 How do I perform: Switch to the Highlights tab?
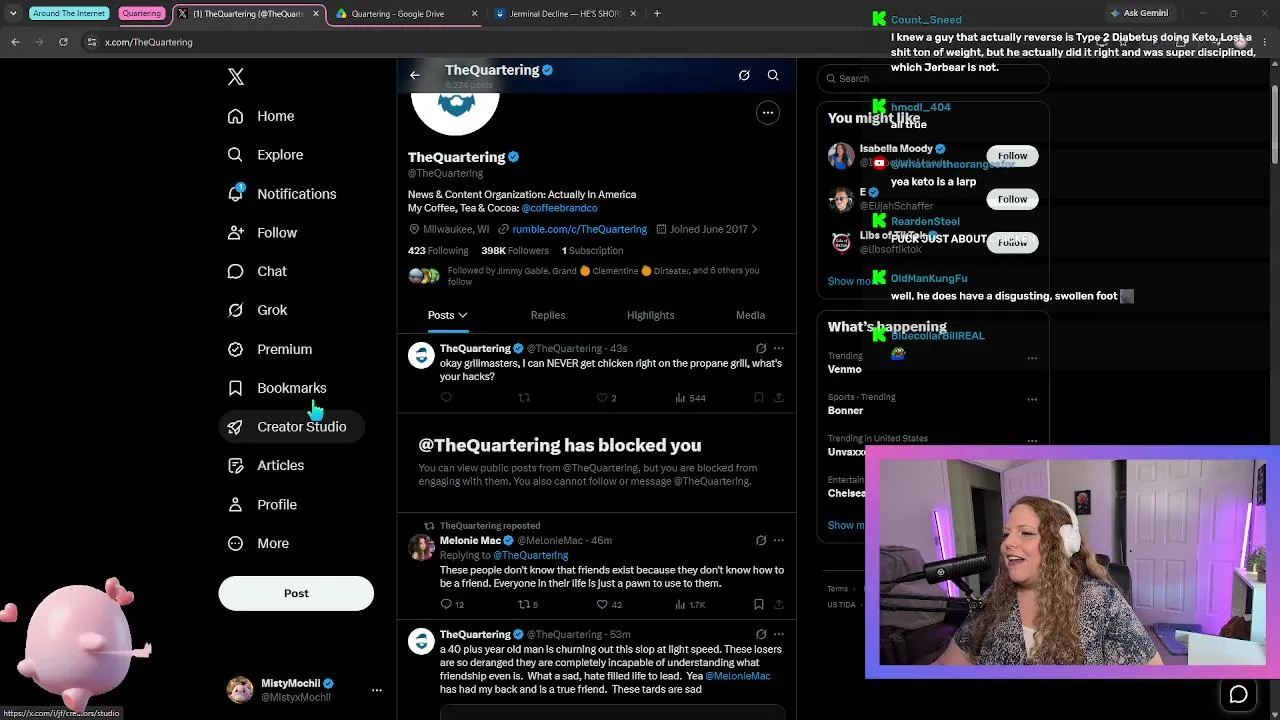click(x=650, y=315)
